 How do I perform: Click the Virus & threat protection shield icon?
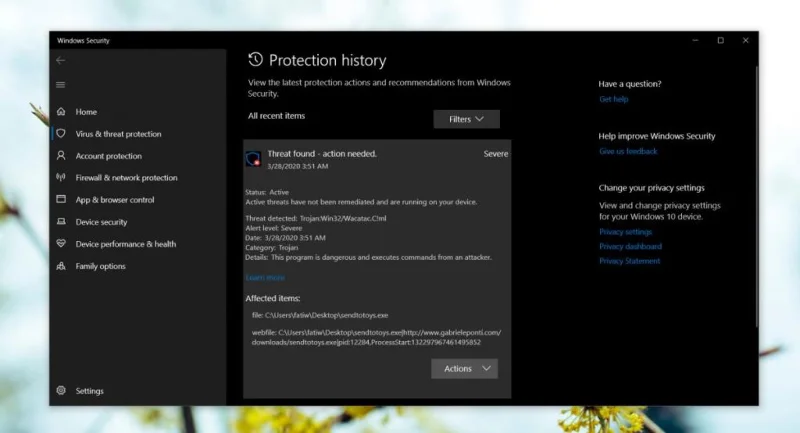[x=61, y=134]
